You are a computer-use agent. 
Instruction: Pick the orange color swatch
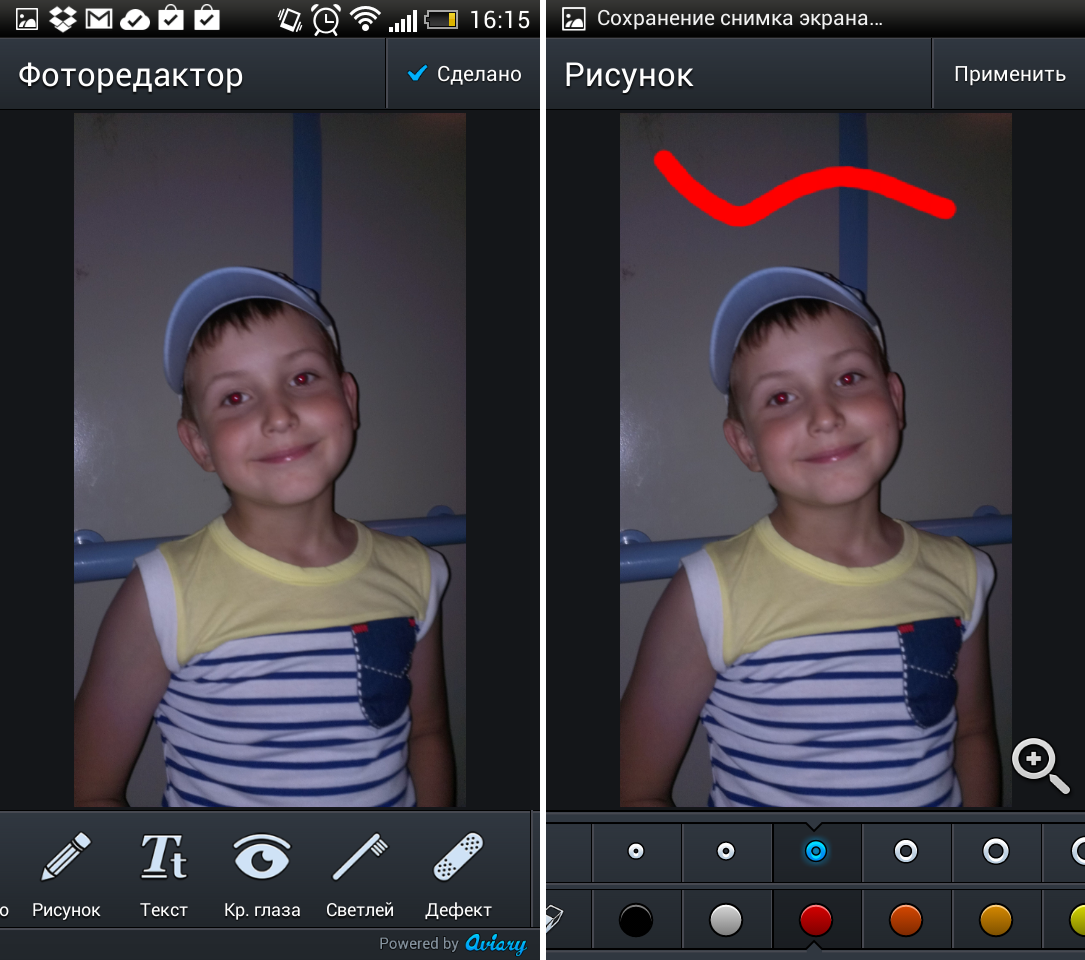click(x=906, y=920)
